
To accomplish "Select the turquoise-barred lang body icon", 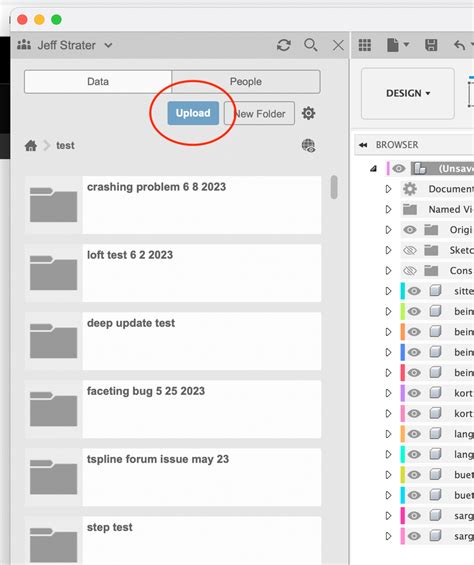I will [x=435, y=454].
